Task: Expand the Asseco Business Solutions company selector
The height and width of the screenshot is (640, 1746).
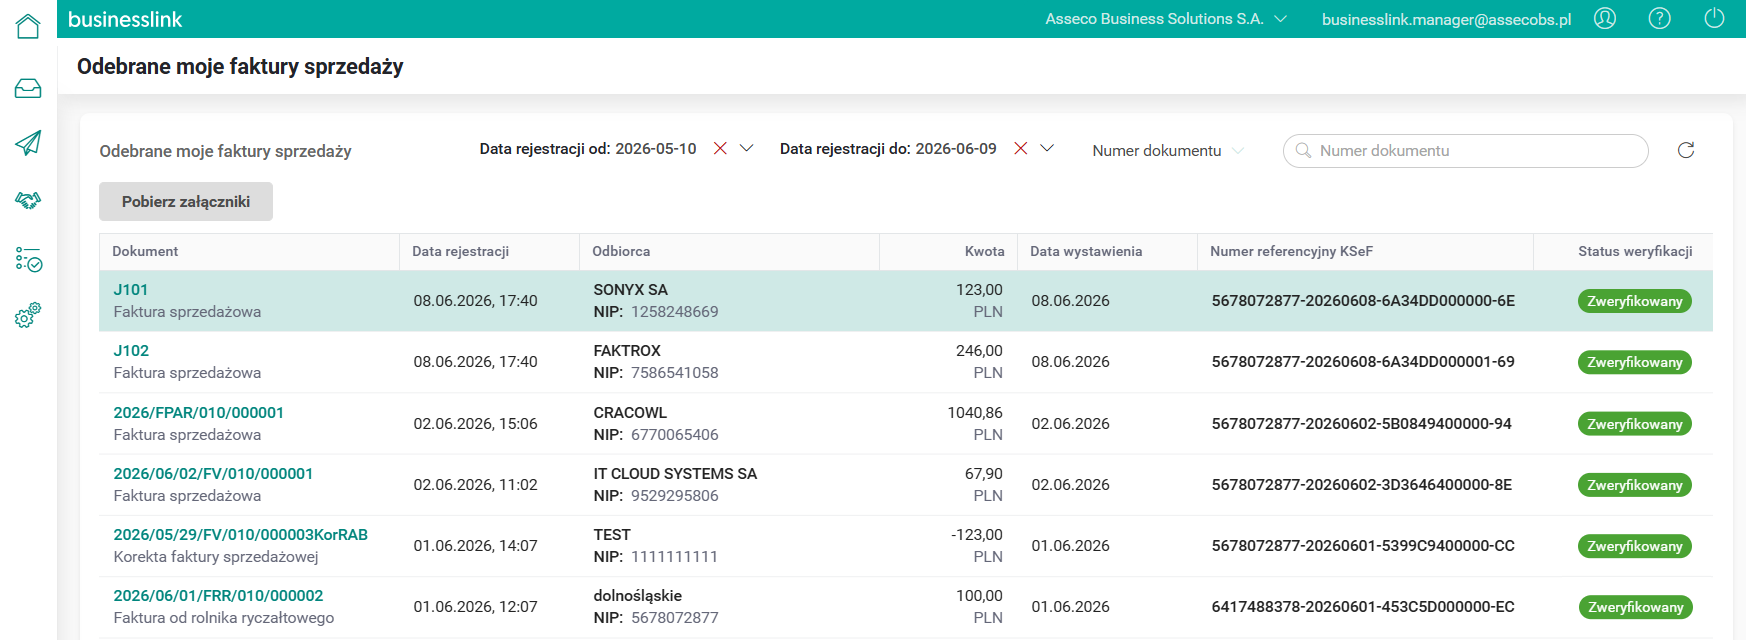Action: tap(1166, 19)
